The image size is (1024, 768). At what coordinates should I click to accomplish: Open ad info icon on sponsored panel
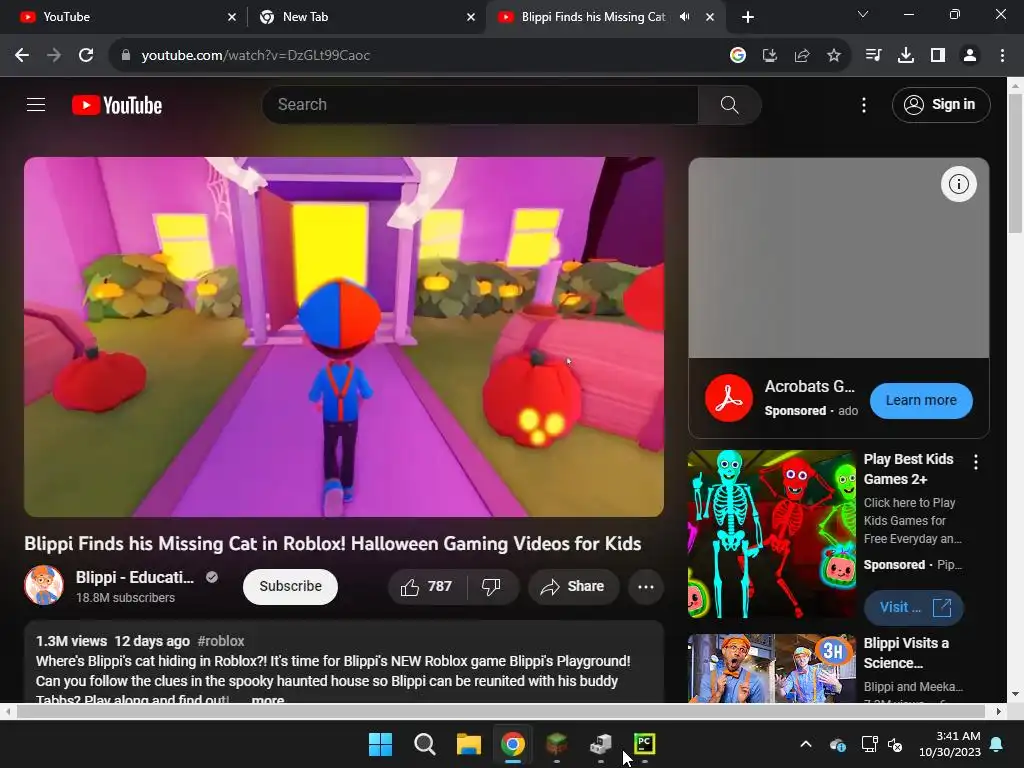click(958, 184)
